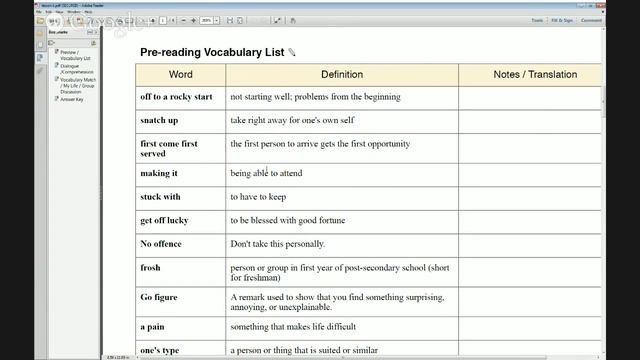This screenshot has height=360, width=640.
Task: Click the previous page arrow icon
Action: (142, 20)
